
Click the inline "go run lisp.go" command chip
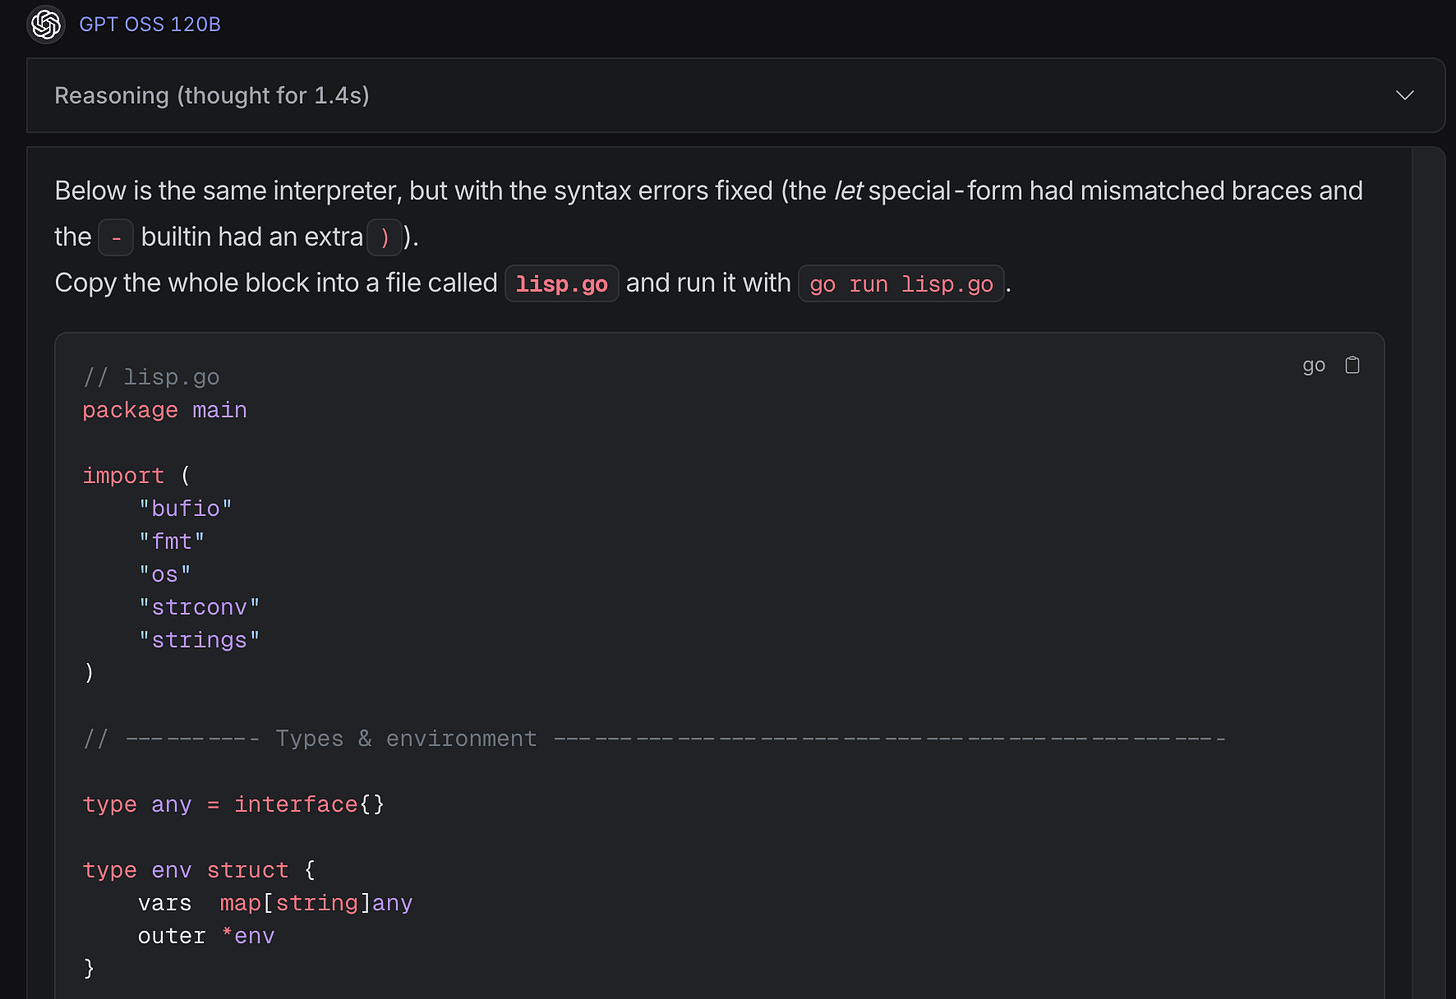901,284
